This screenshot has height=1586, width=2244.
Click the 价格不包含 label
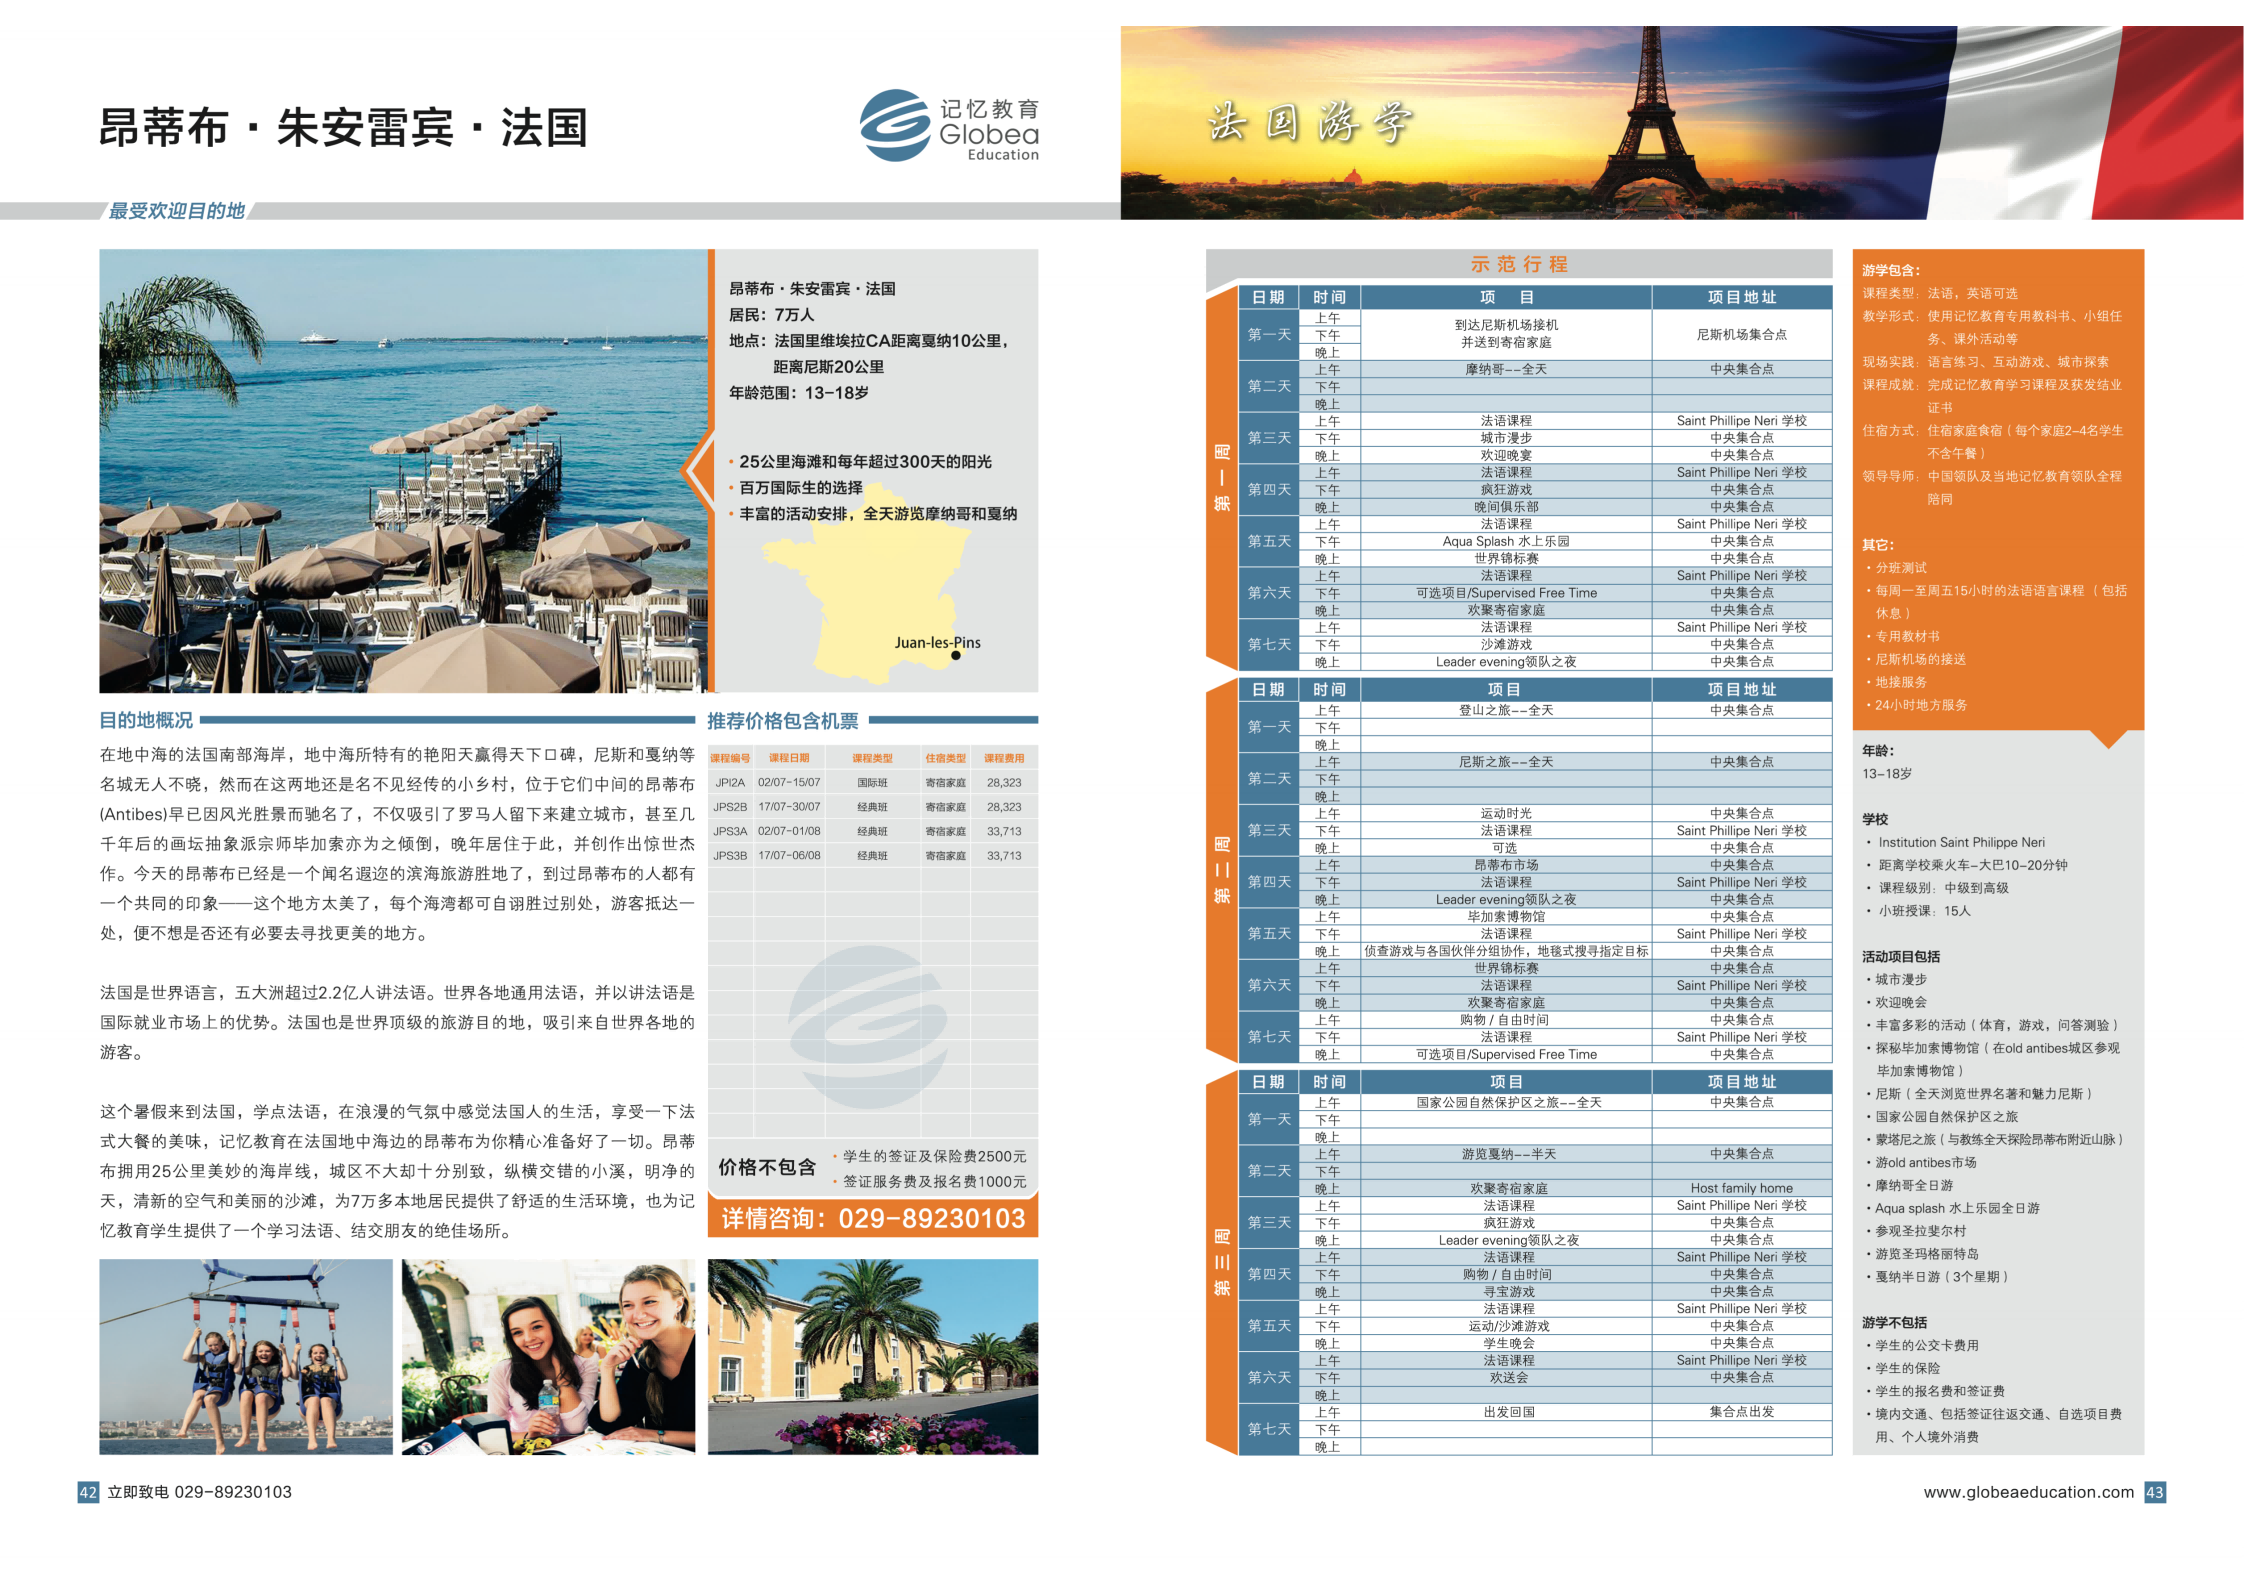point(767,1168)
